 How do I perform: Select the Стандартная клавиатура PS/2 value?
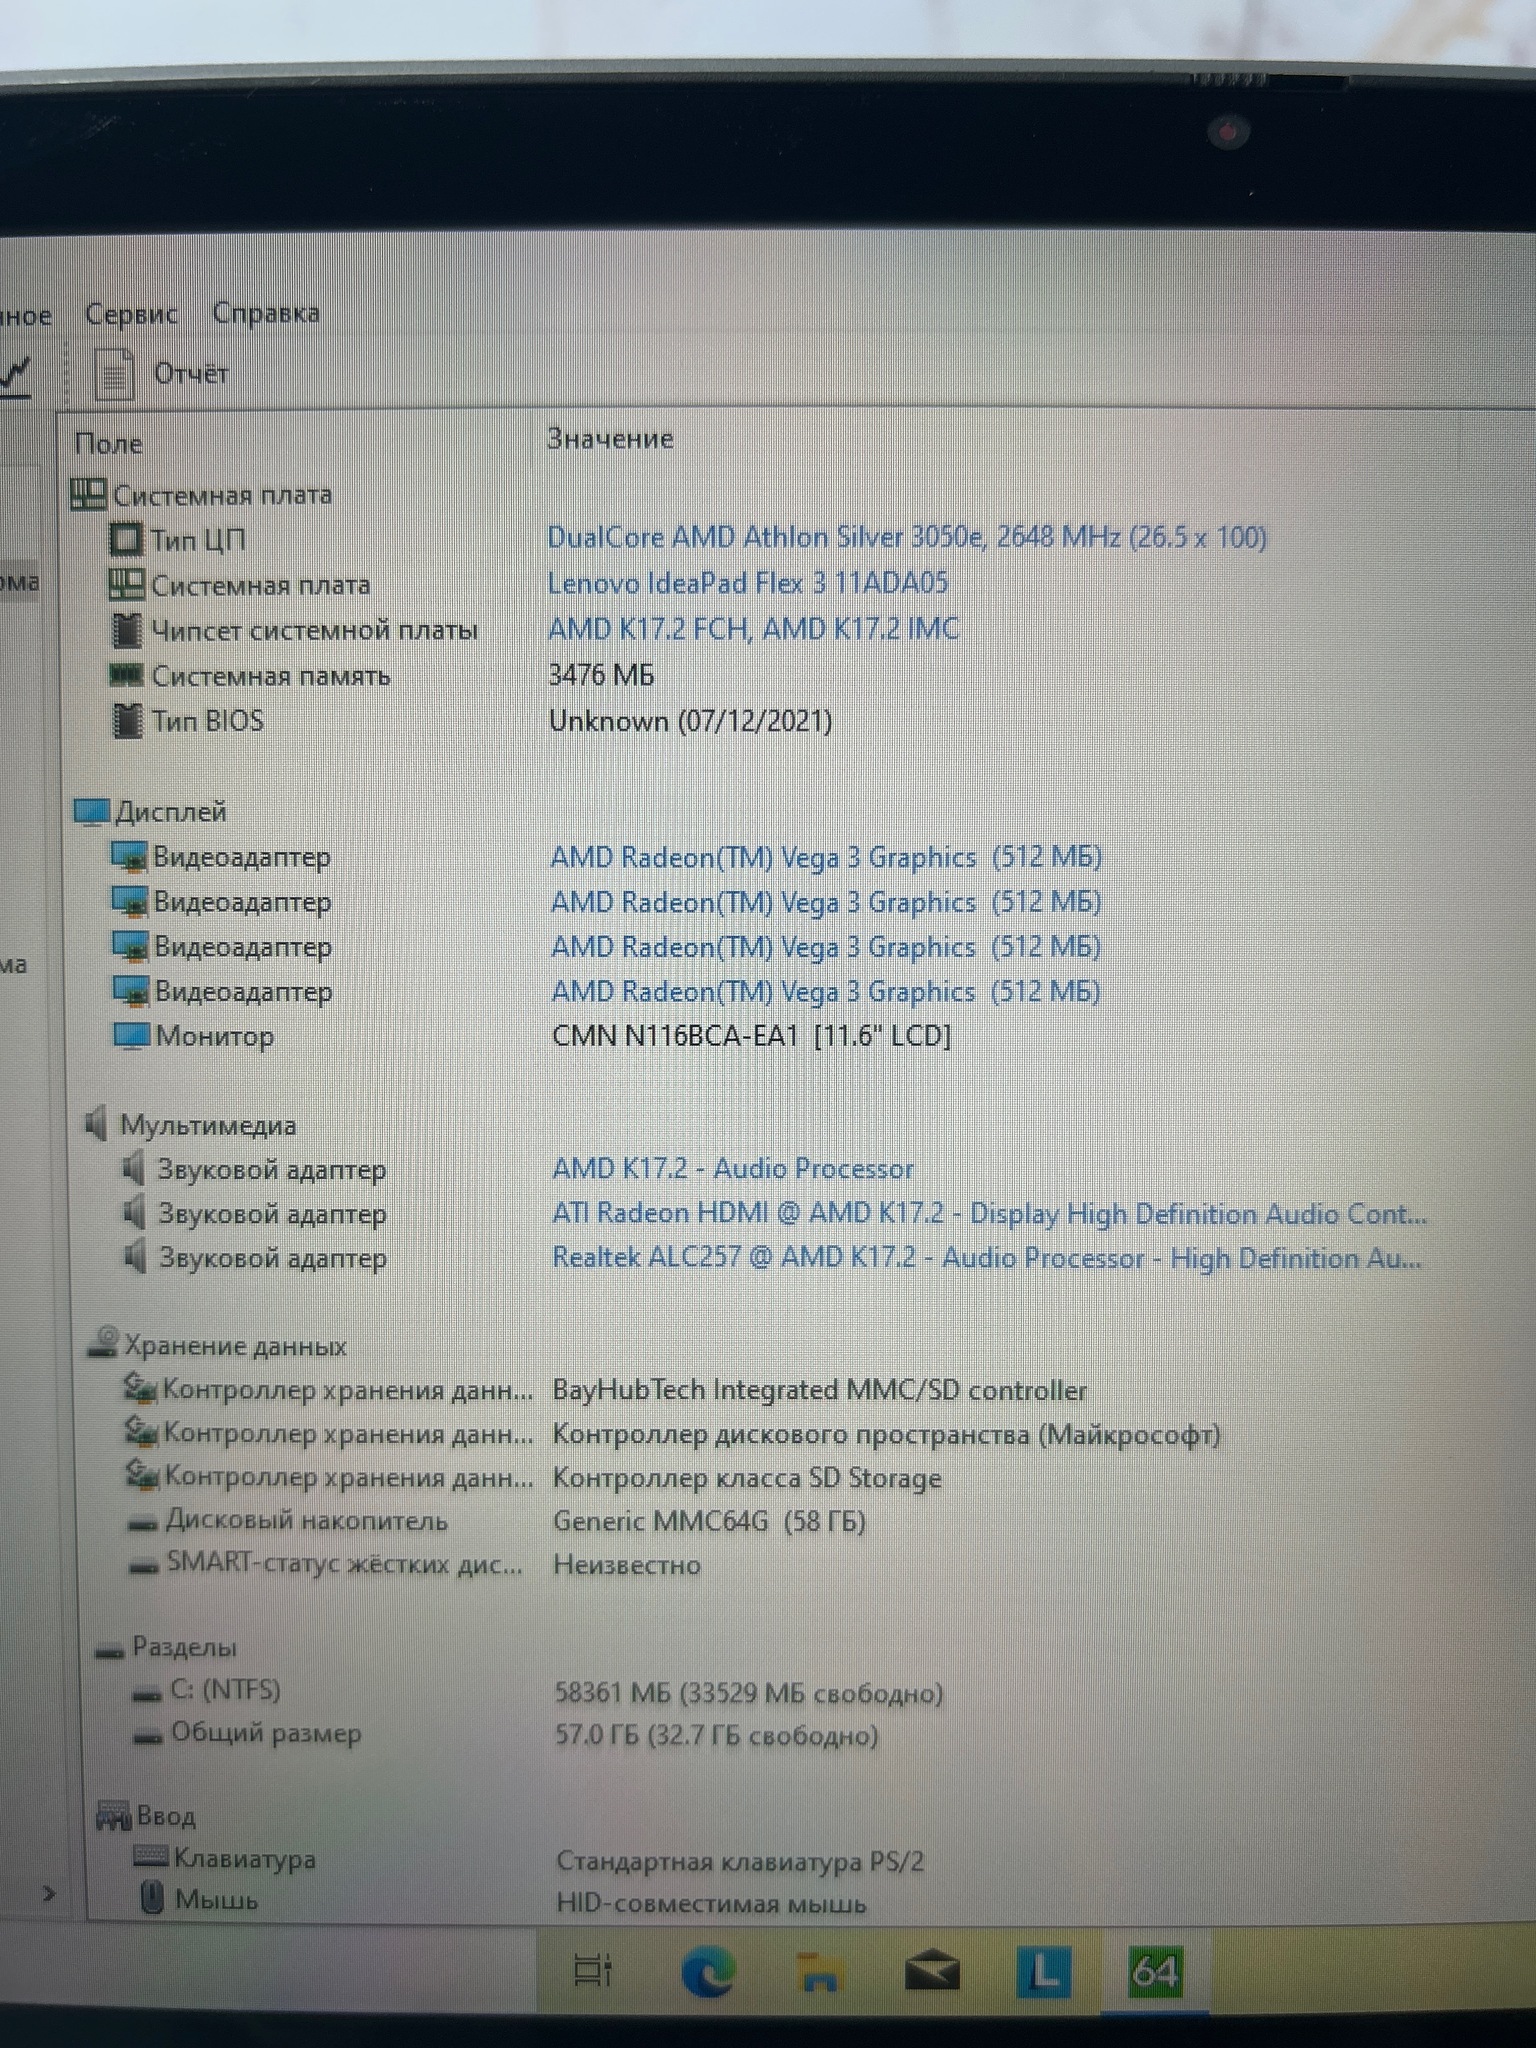tap(740, 1862)
